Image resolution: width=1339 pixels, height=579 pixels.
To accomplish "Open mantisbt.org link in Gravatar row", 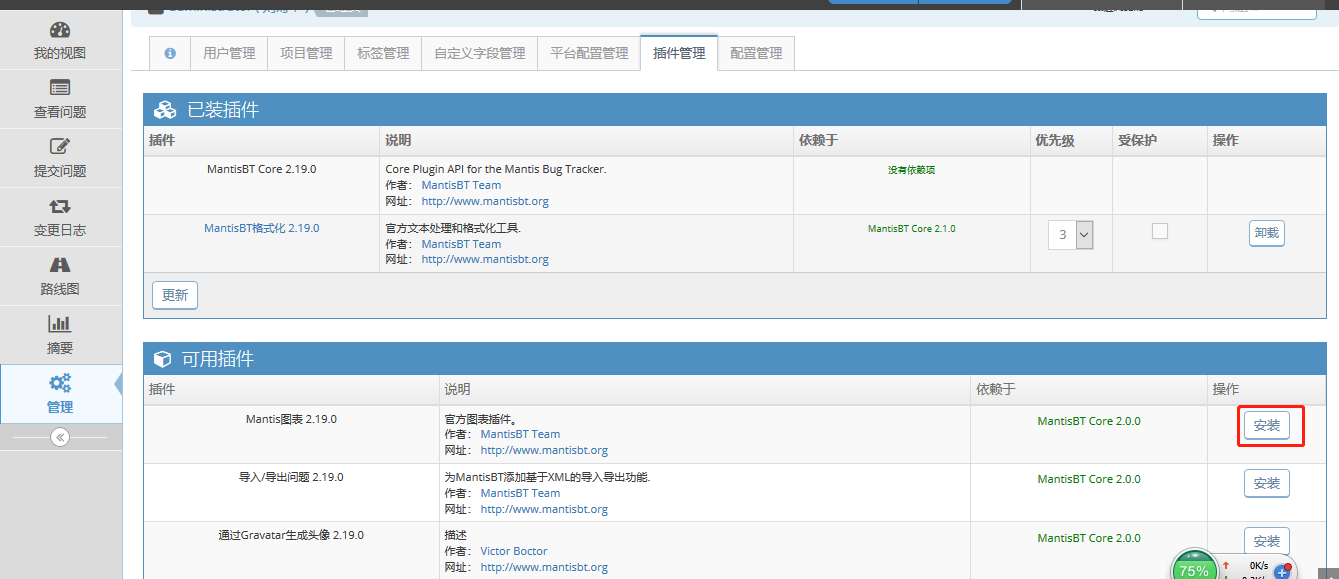I will tap(544, 567).
